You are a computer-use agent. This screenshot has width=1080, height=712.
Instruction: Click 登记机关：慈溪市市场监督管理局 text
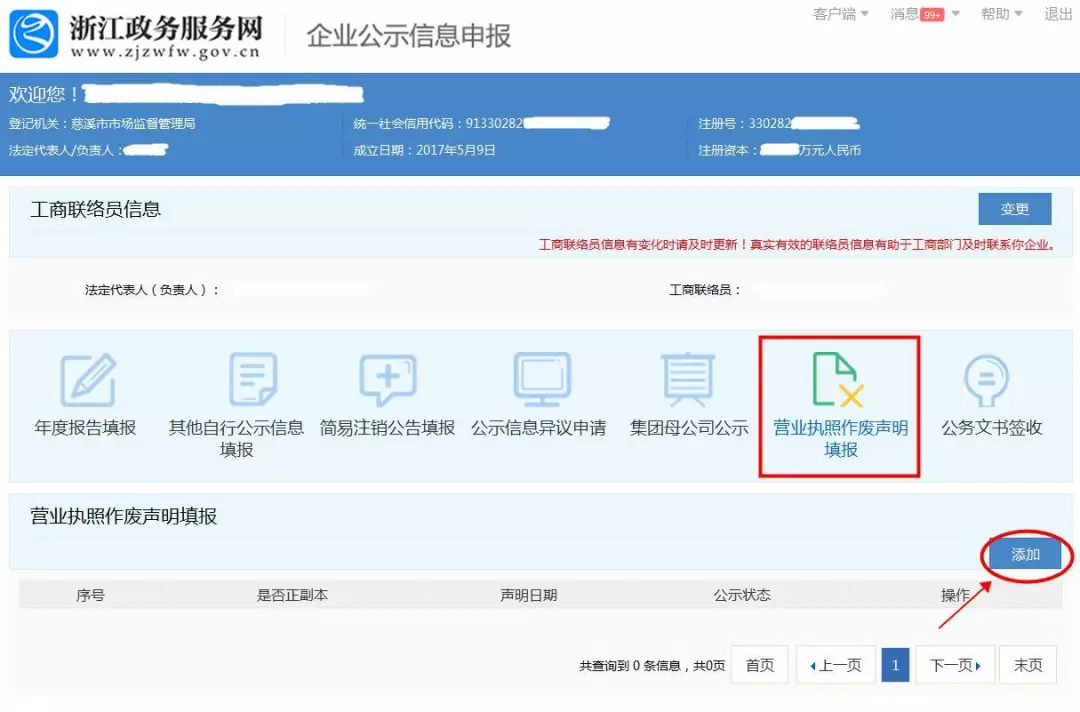point(102,123)
